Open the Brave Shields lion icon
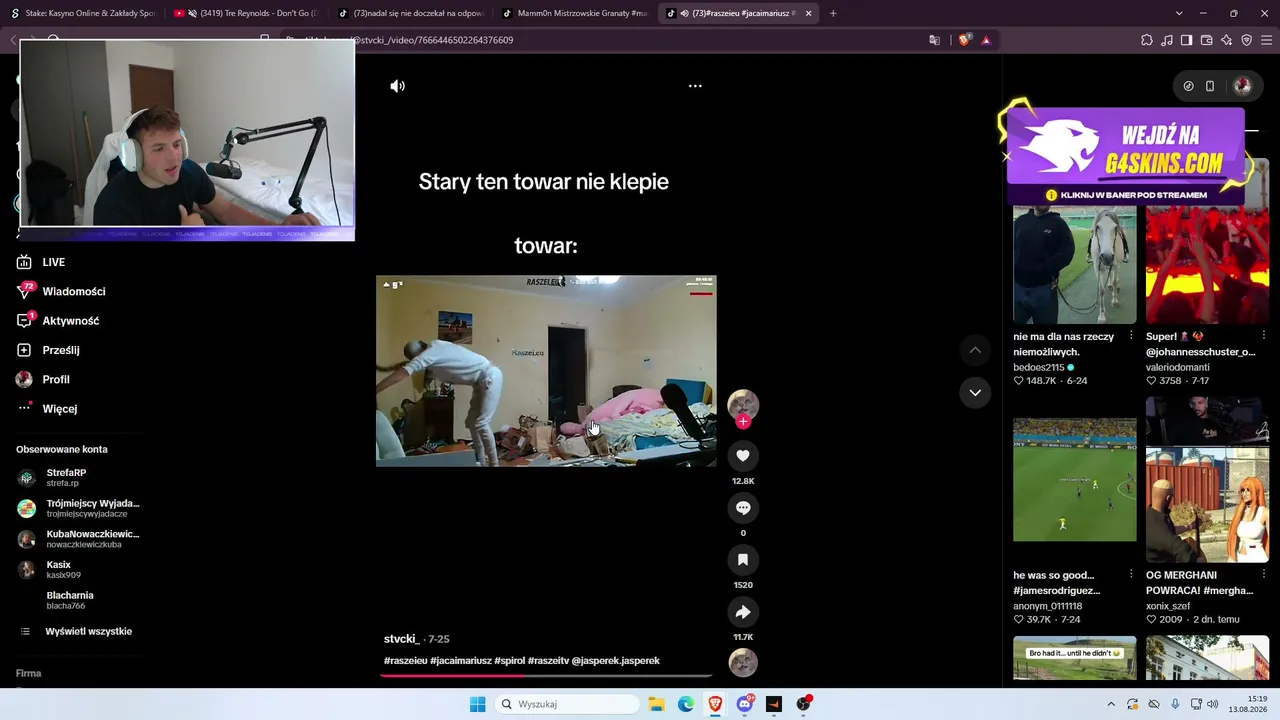 [x=964, y=40]
